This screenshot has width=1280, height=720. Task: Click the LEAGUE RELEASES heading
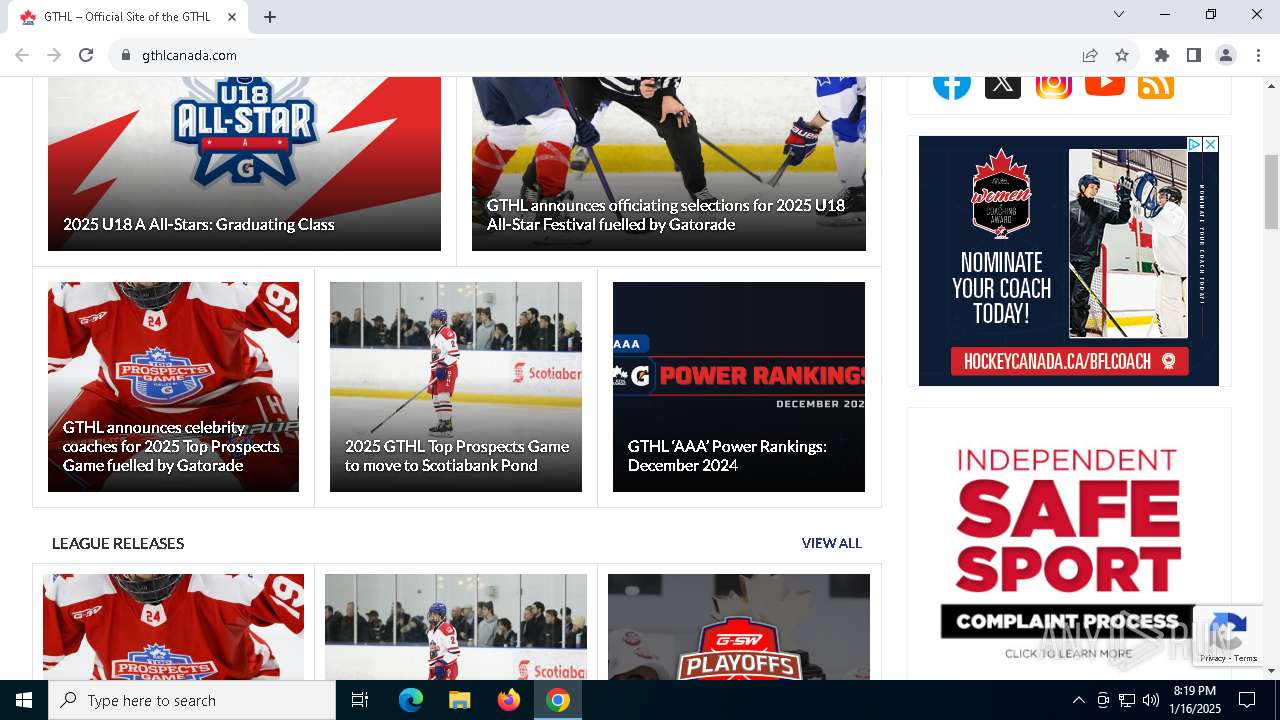point(118,543)
